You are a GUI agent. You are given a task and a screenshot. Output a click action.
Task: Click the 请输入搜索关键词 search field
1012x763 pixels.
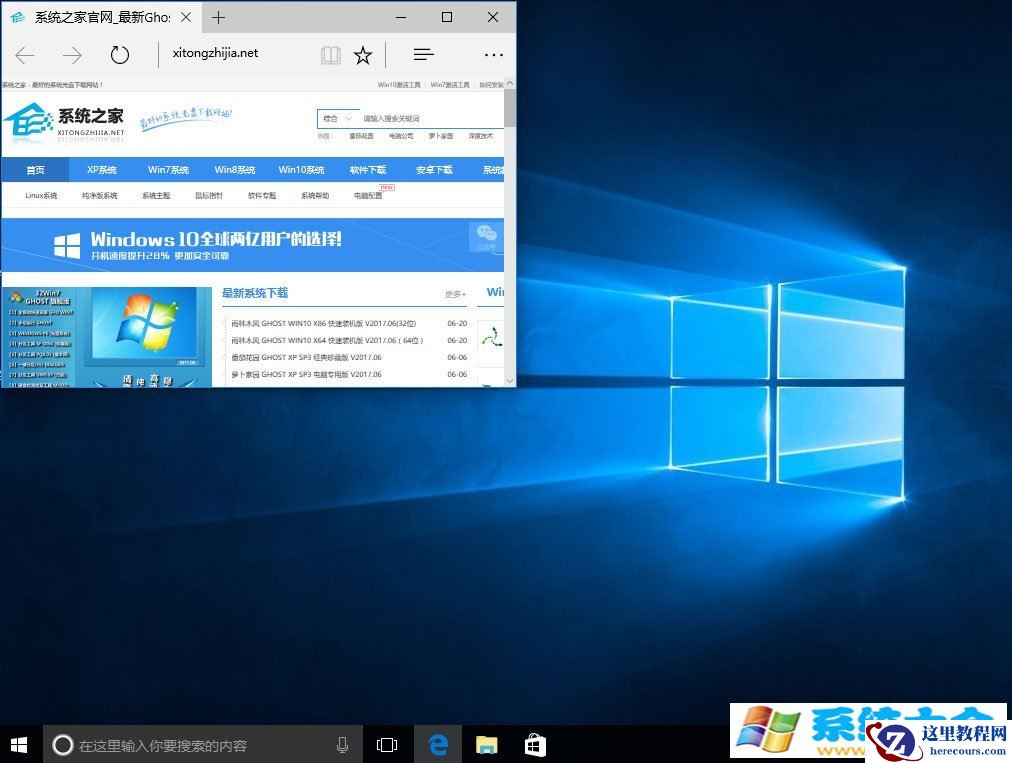[400, 118]
